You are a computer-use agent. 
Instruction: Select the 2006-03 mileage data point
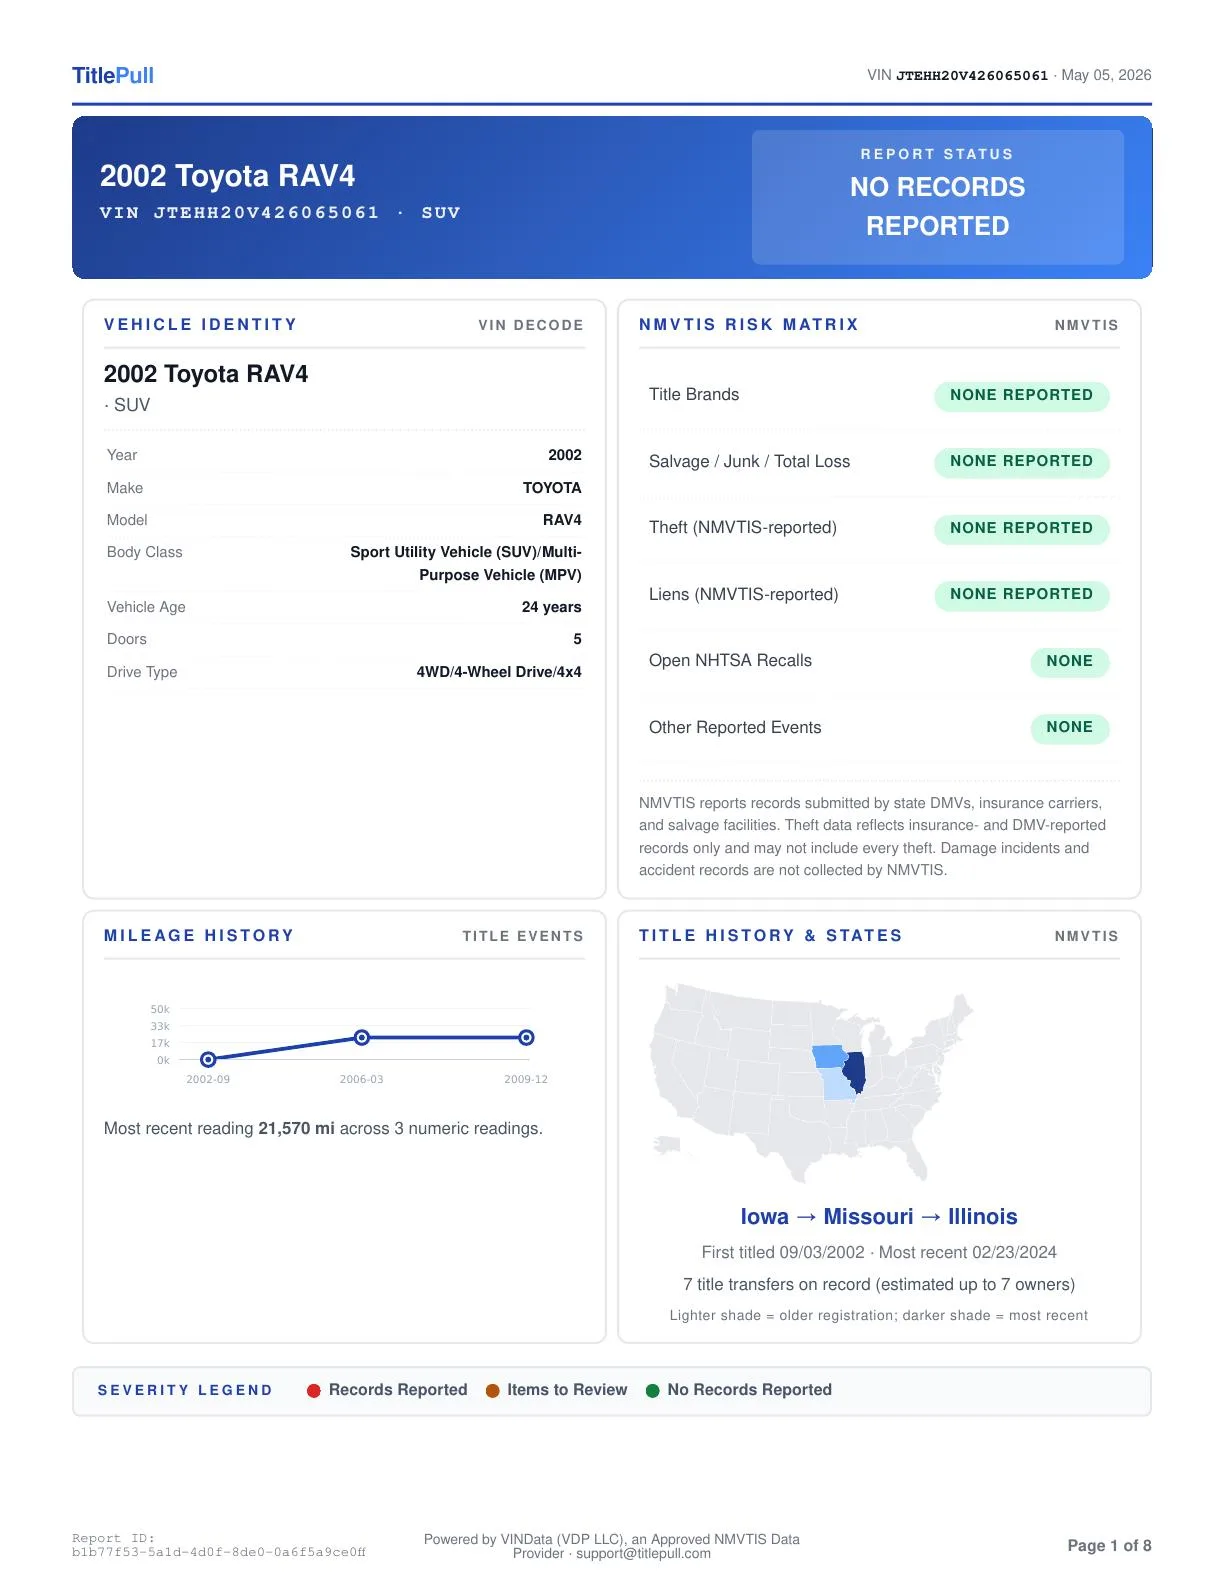362,1038
